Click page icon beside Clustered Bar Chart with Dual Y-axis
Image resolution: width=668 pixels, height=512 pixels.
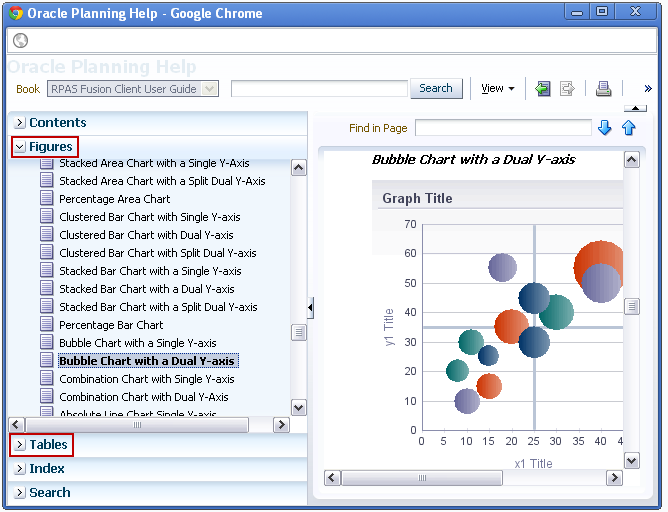point(47,235)
